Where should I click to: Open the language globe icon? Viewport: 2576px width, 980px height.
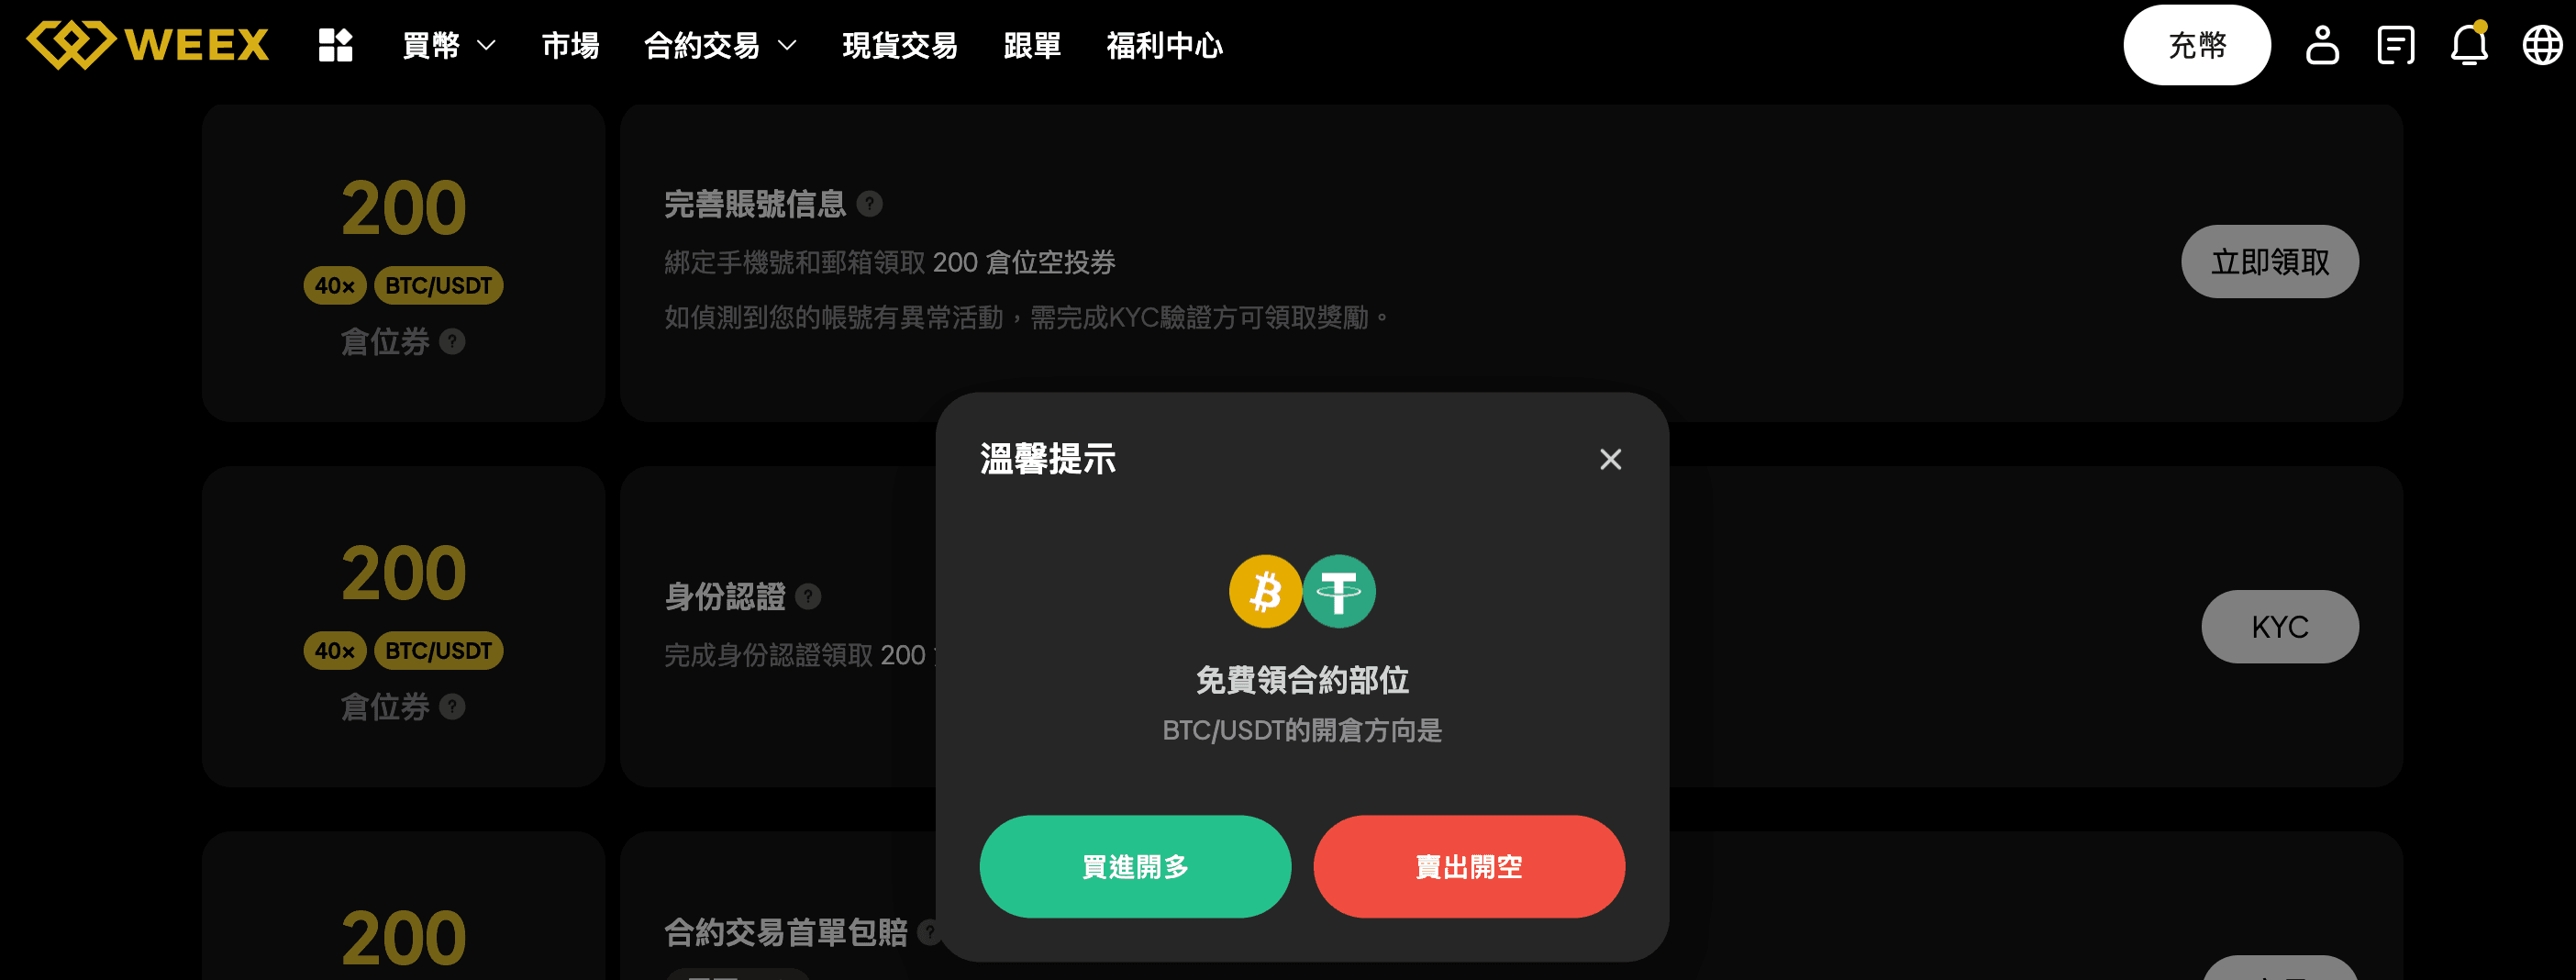point(2542,45)
